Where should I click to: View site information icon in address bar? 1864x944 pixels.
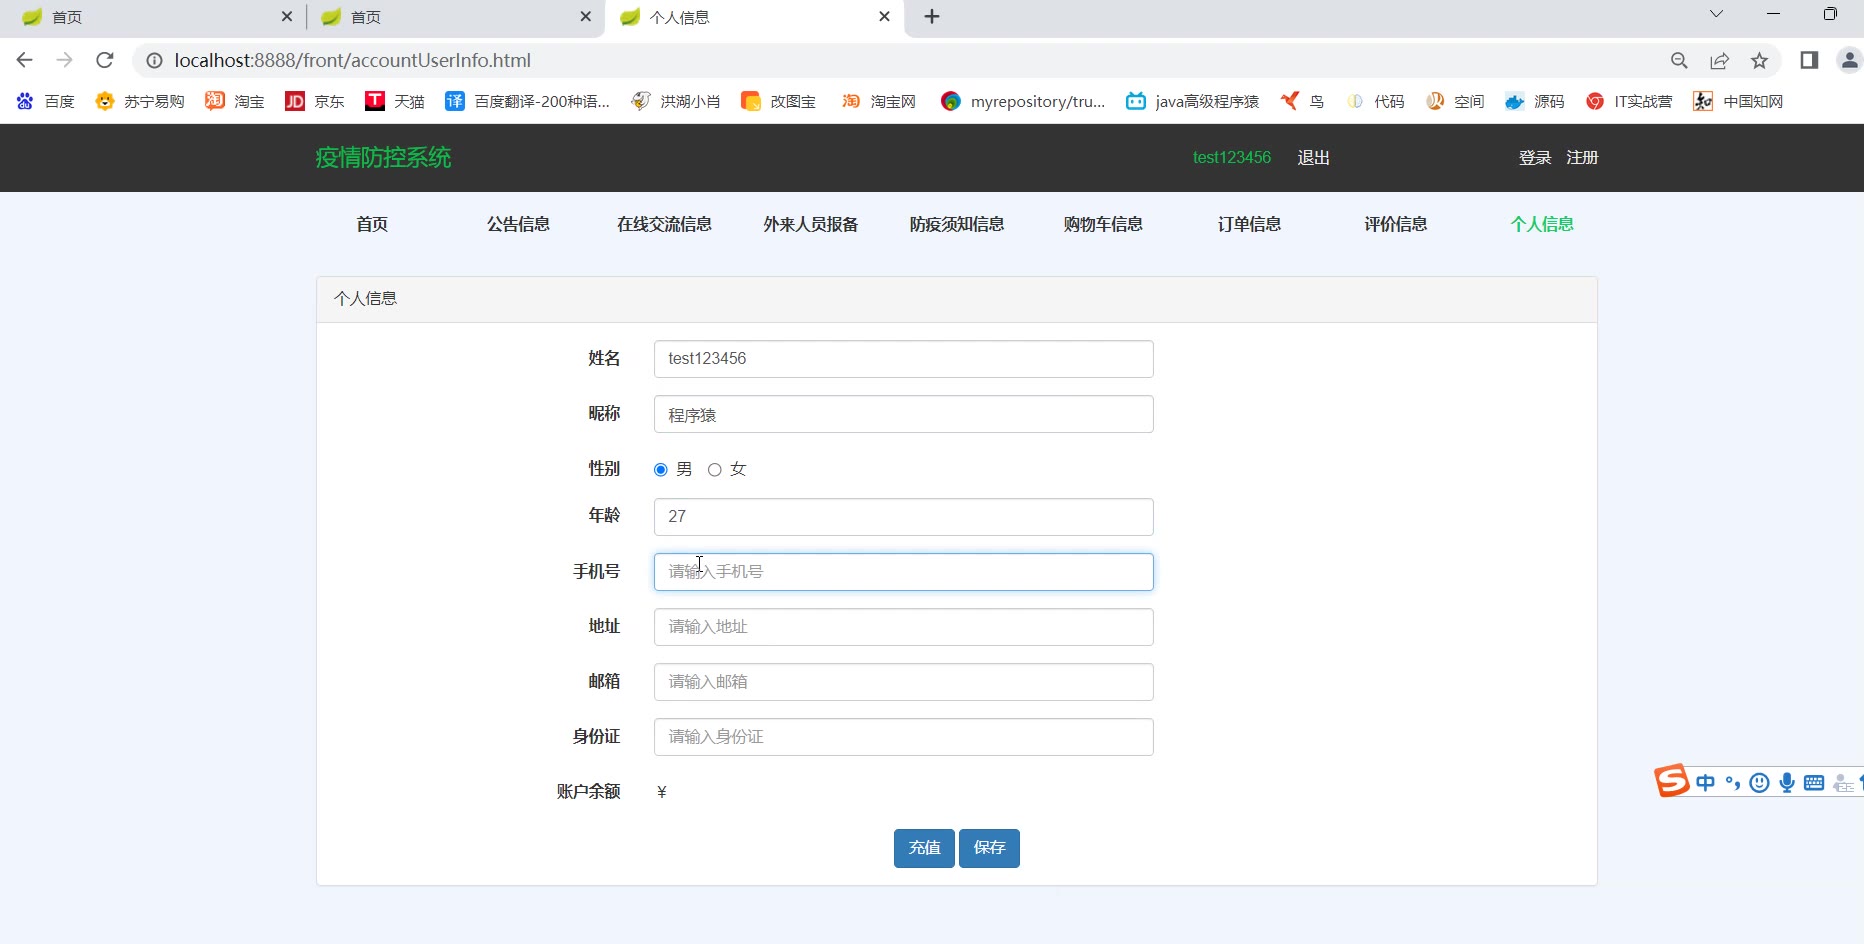(x=154, y=61)
